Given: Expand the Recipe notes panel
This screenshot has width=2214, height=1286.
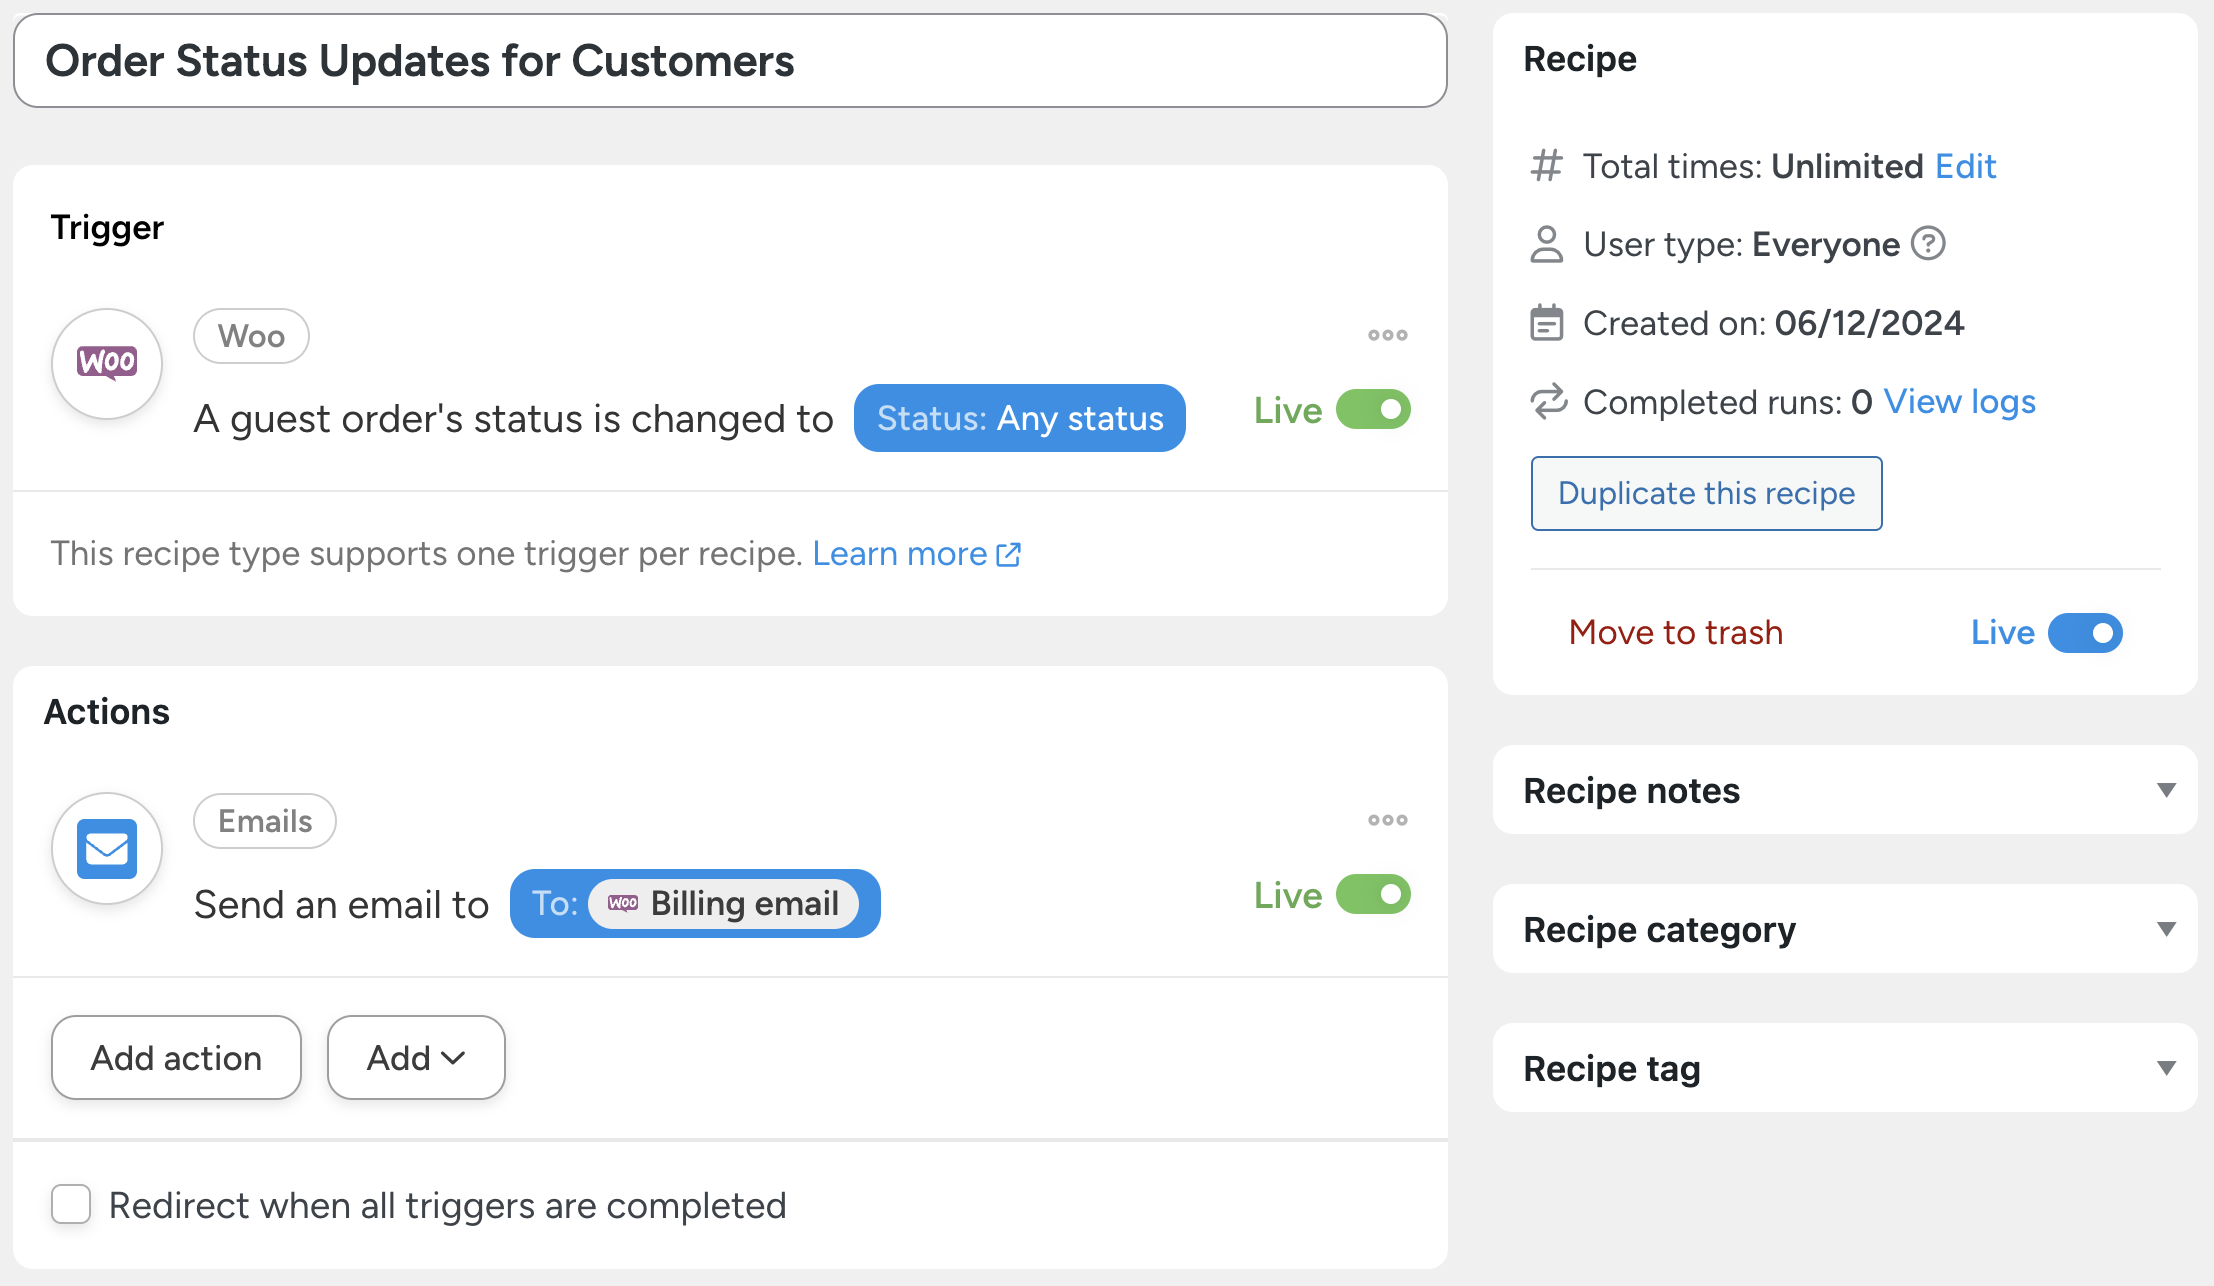Looking at the screenshot, I should click(2166, 790).
